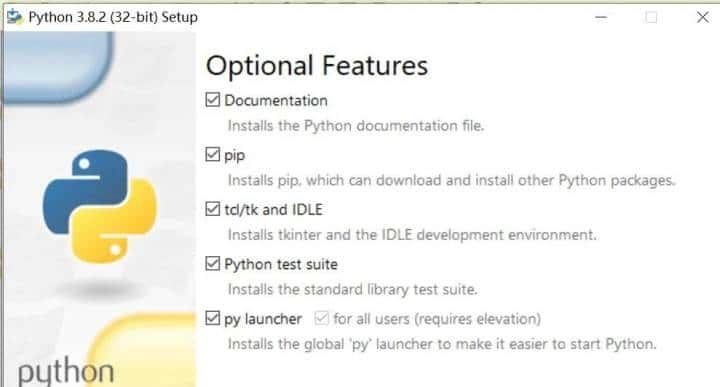Click 'Installs the standard library test suite.'

[x=353, y=290]
